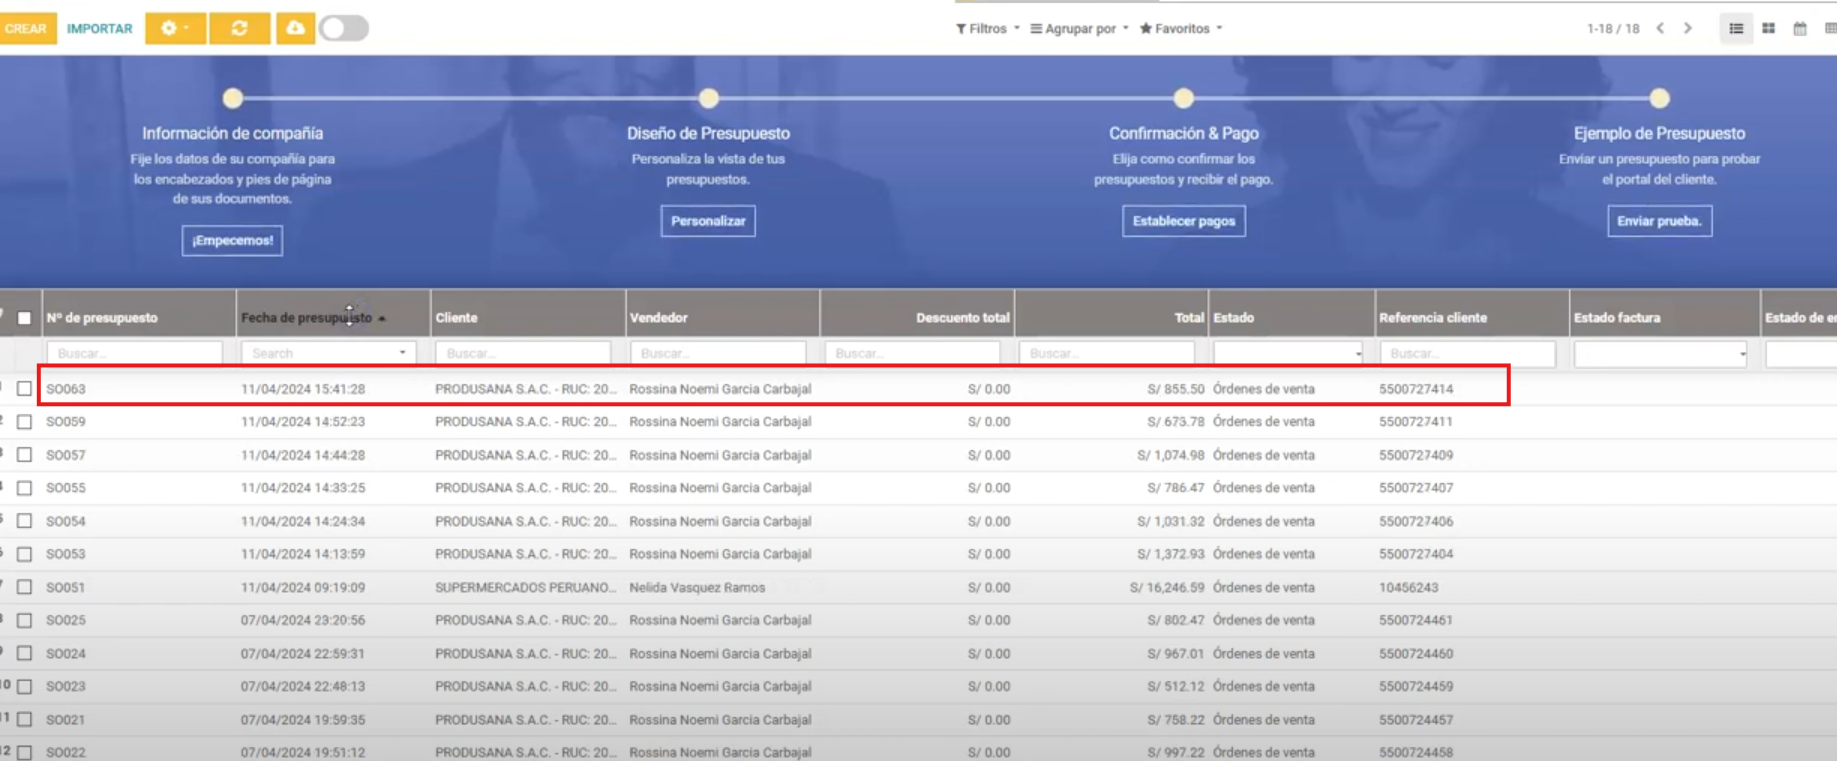The height and width of the screenshot is (761, 1837).
Task: Expand the Filtros dropdown
Action: (987, 29)
